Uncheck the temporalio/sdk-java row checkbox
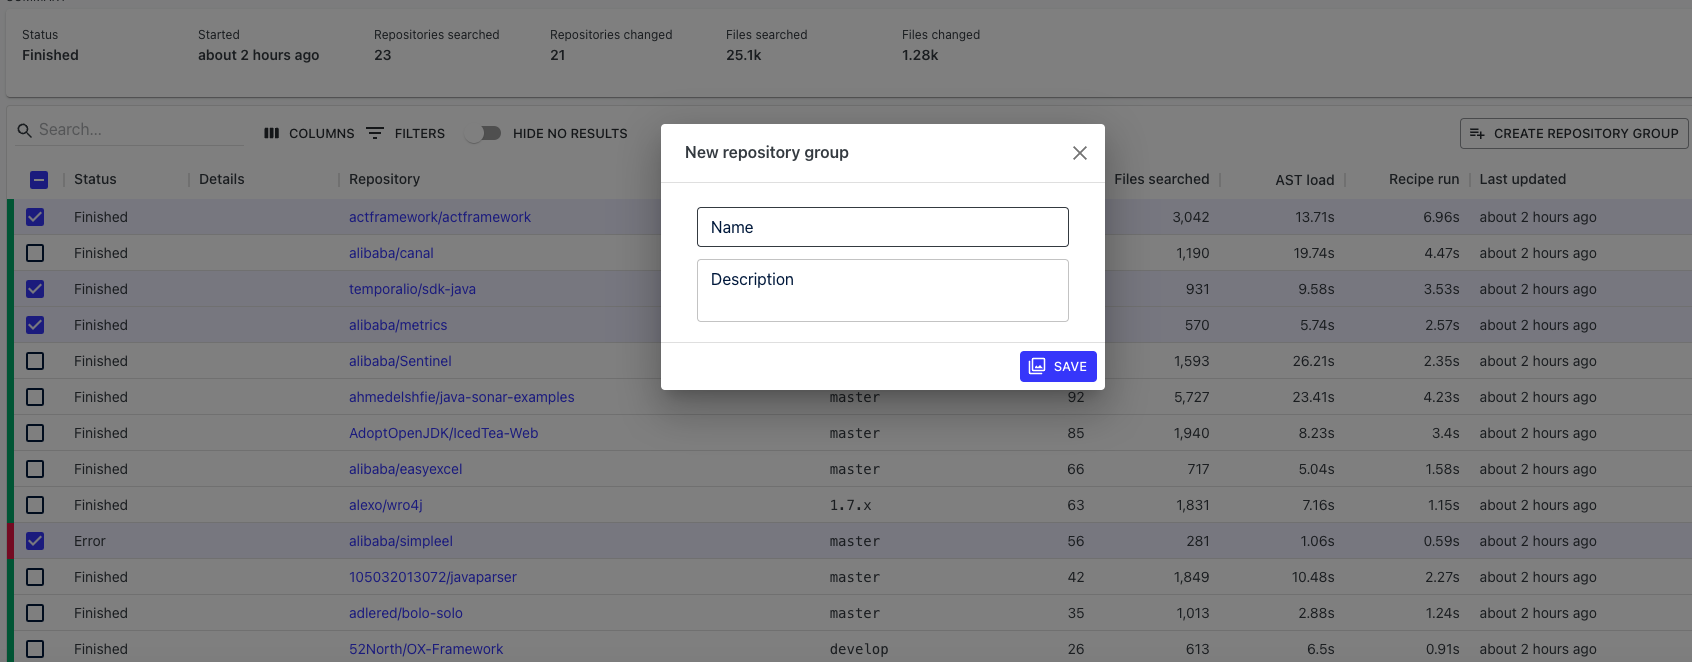This screenshot has width=1692, height=662. [35, 289]
